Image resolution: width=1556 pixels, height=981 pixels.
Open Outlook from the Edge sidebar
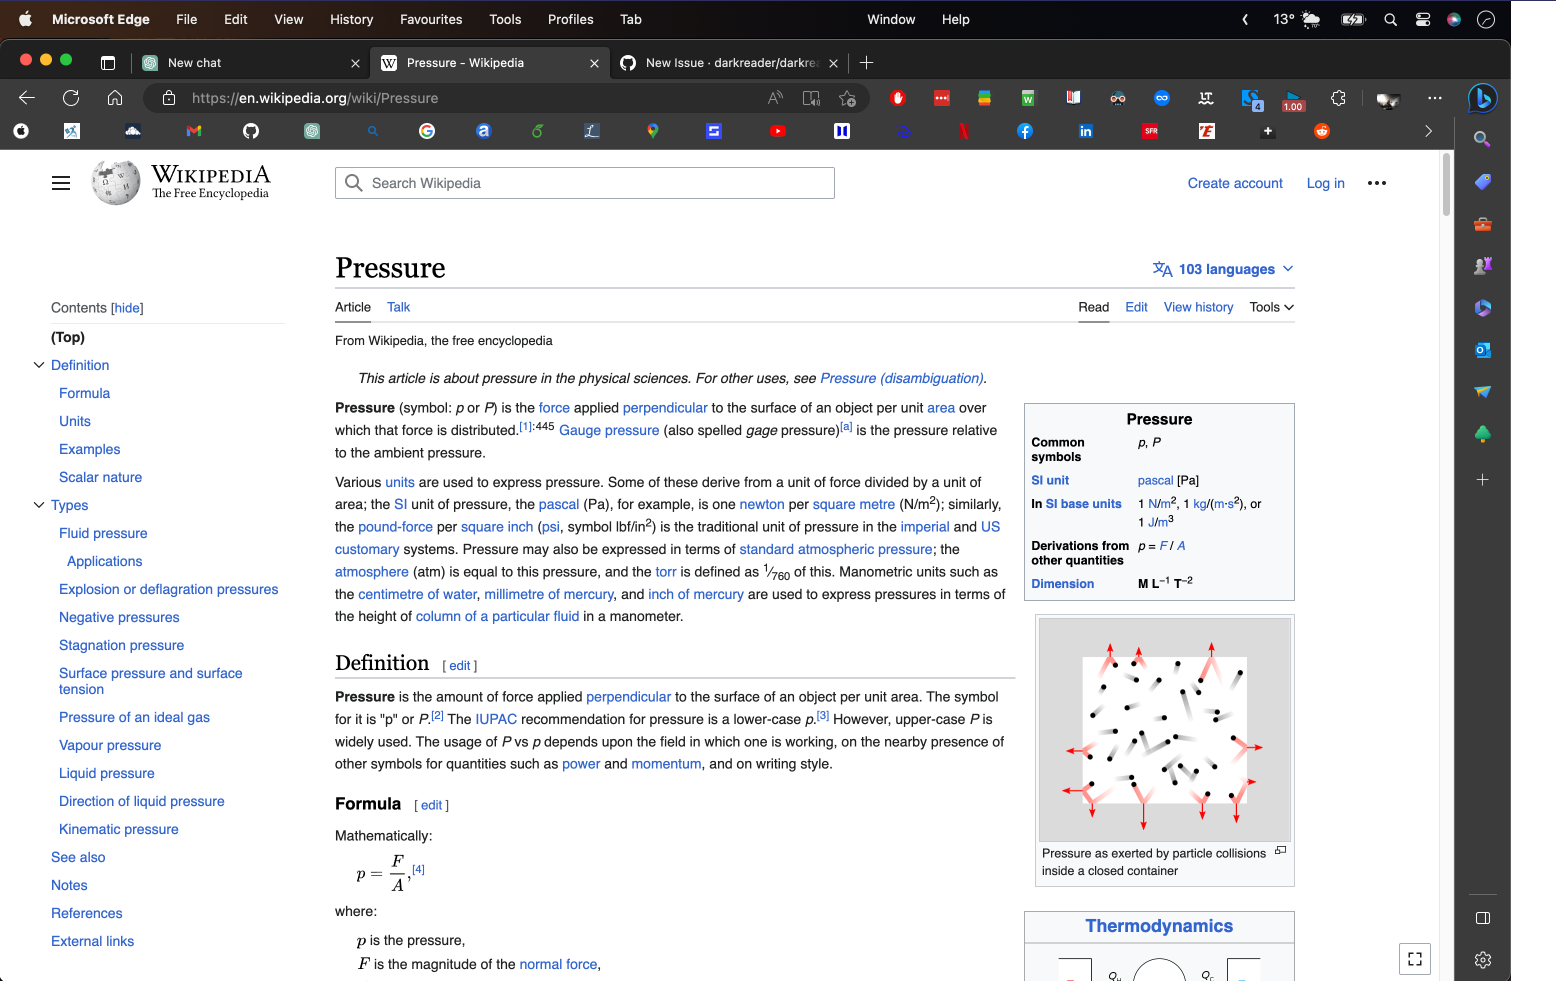point(1483,350)
